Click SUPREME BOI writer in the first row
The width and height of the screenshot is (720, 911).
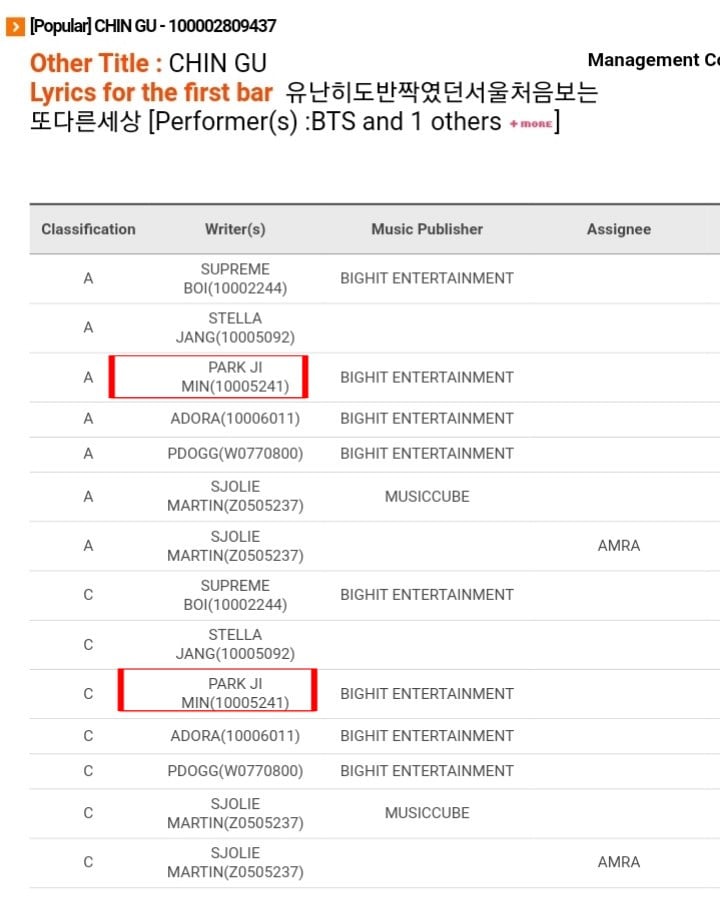click(235, 279)
